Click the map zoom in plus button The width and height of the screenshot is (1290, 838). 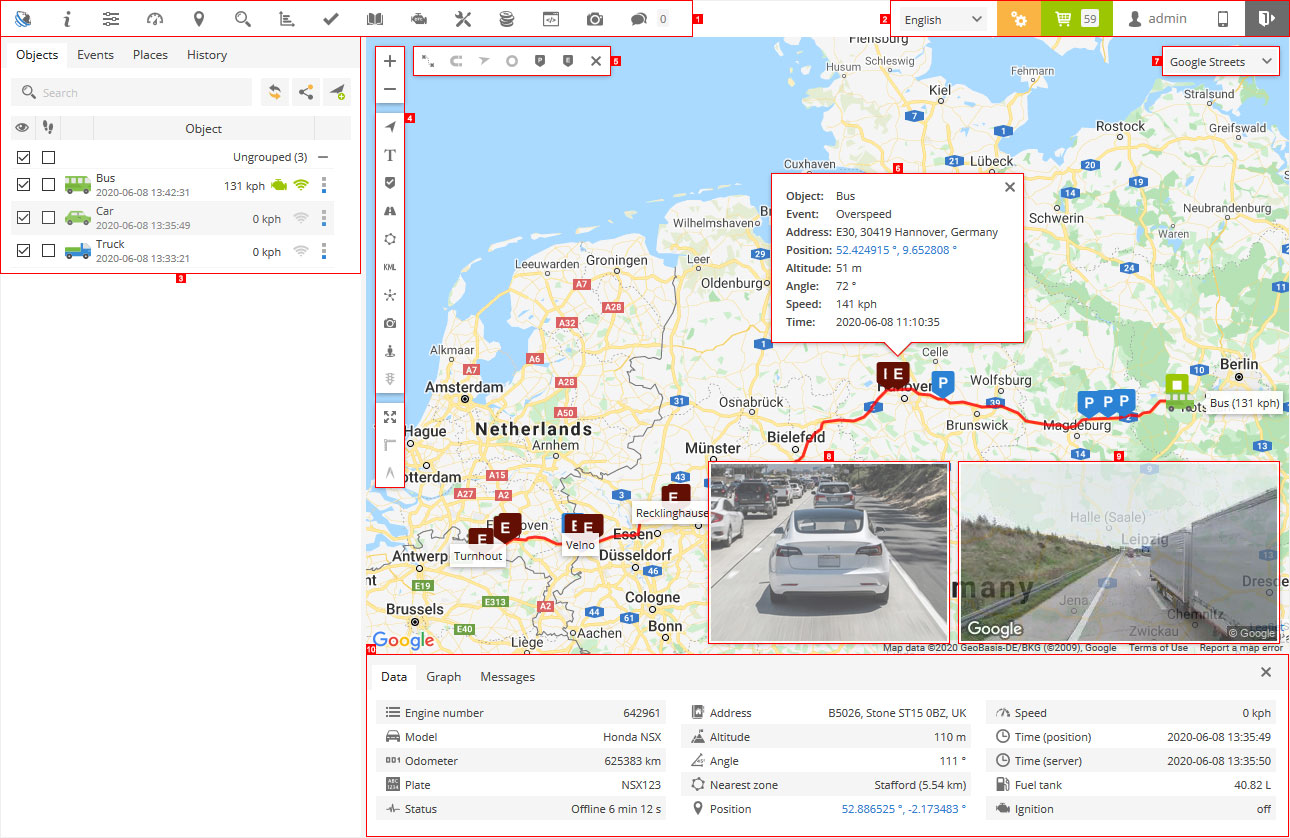390,62
